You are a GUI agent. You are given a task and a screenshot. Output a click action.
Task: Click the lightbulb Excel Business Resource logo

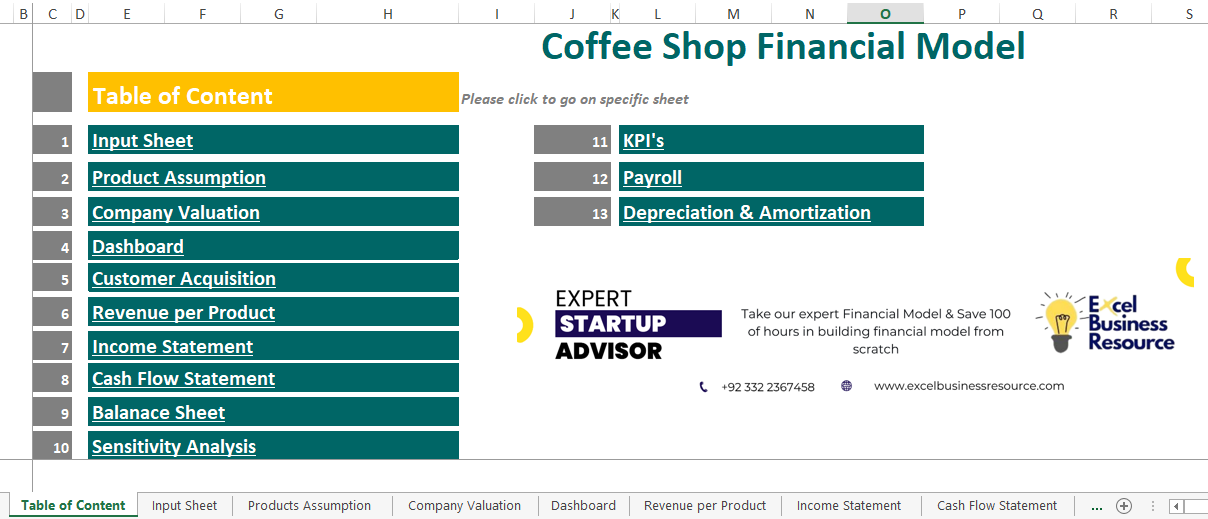(x=1106, y=322)
